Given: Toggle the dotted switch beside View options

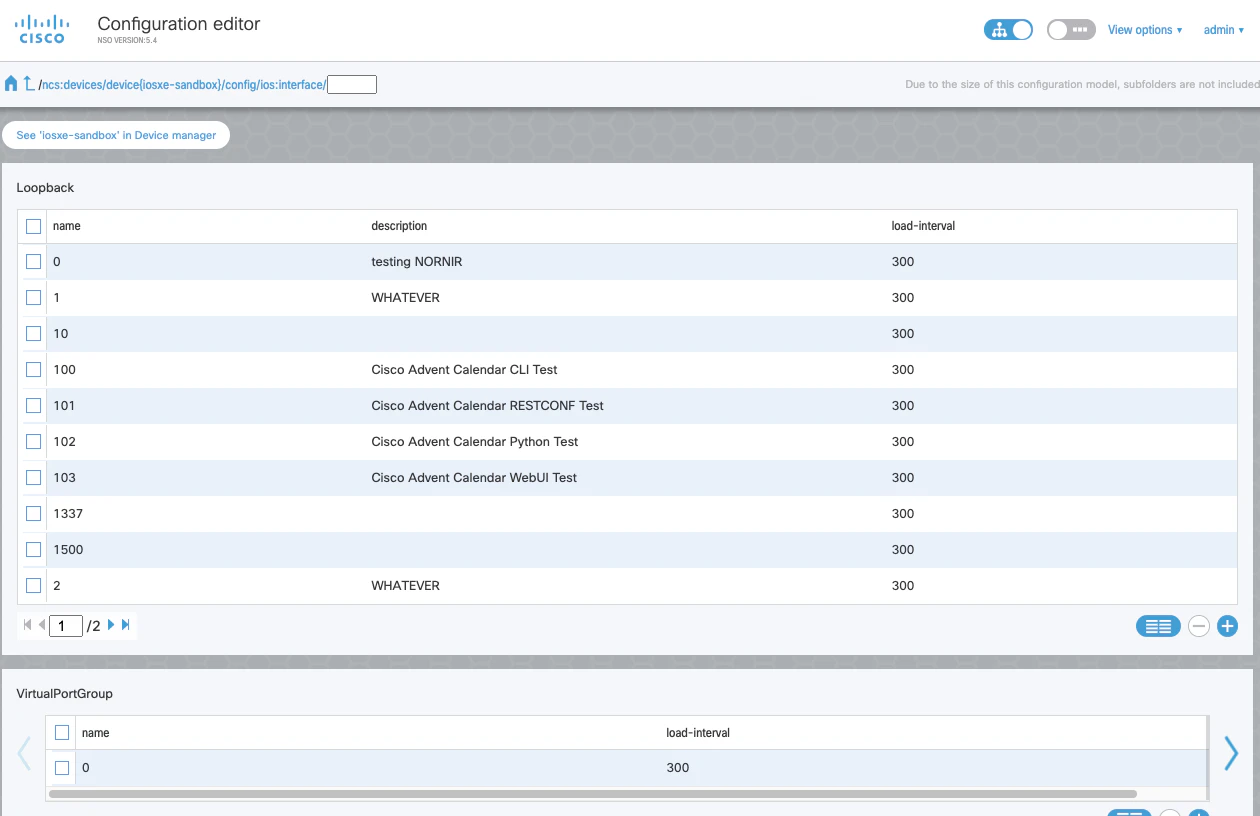Looking at the screenshot, I should coord(1071,30).
